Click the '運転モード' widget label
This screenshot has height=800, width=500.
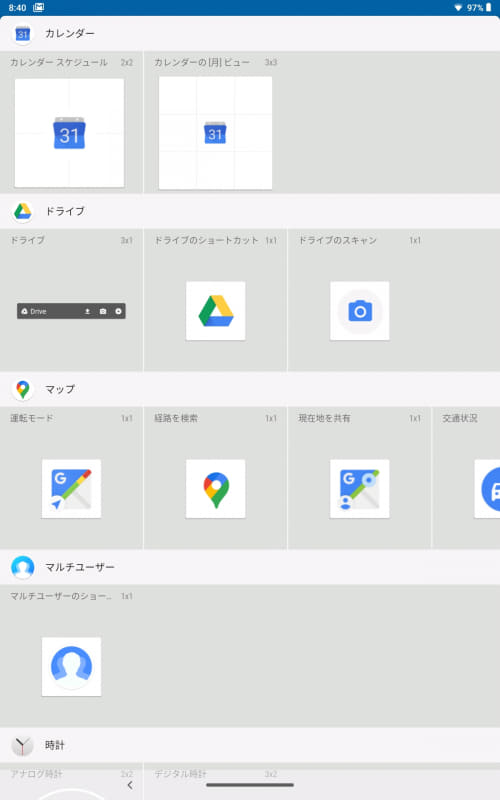pyautogui.click(x=32, y=418)
